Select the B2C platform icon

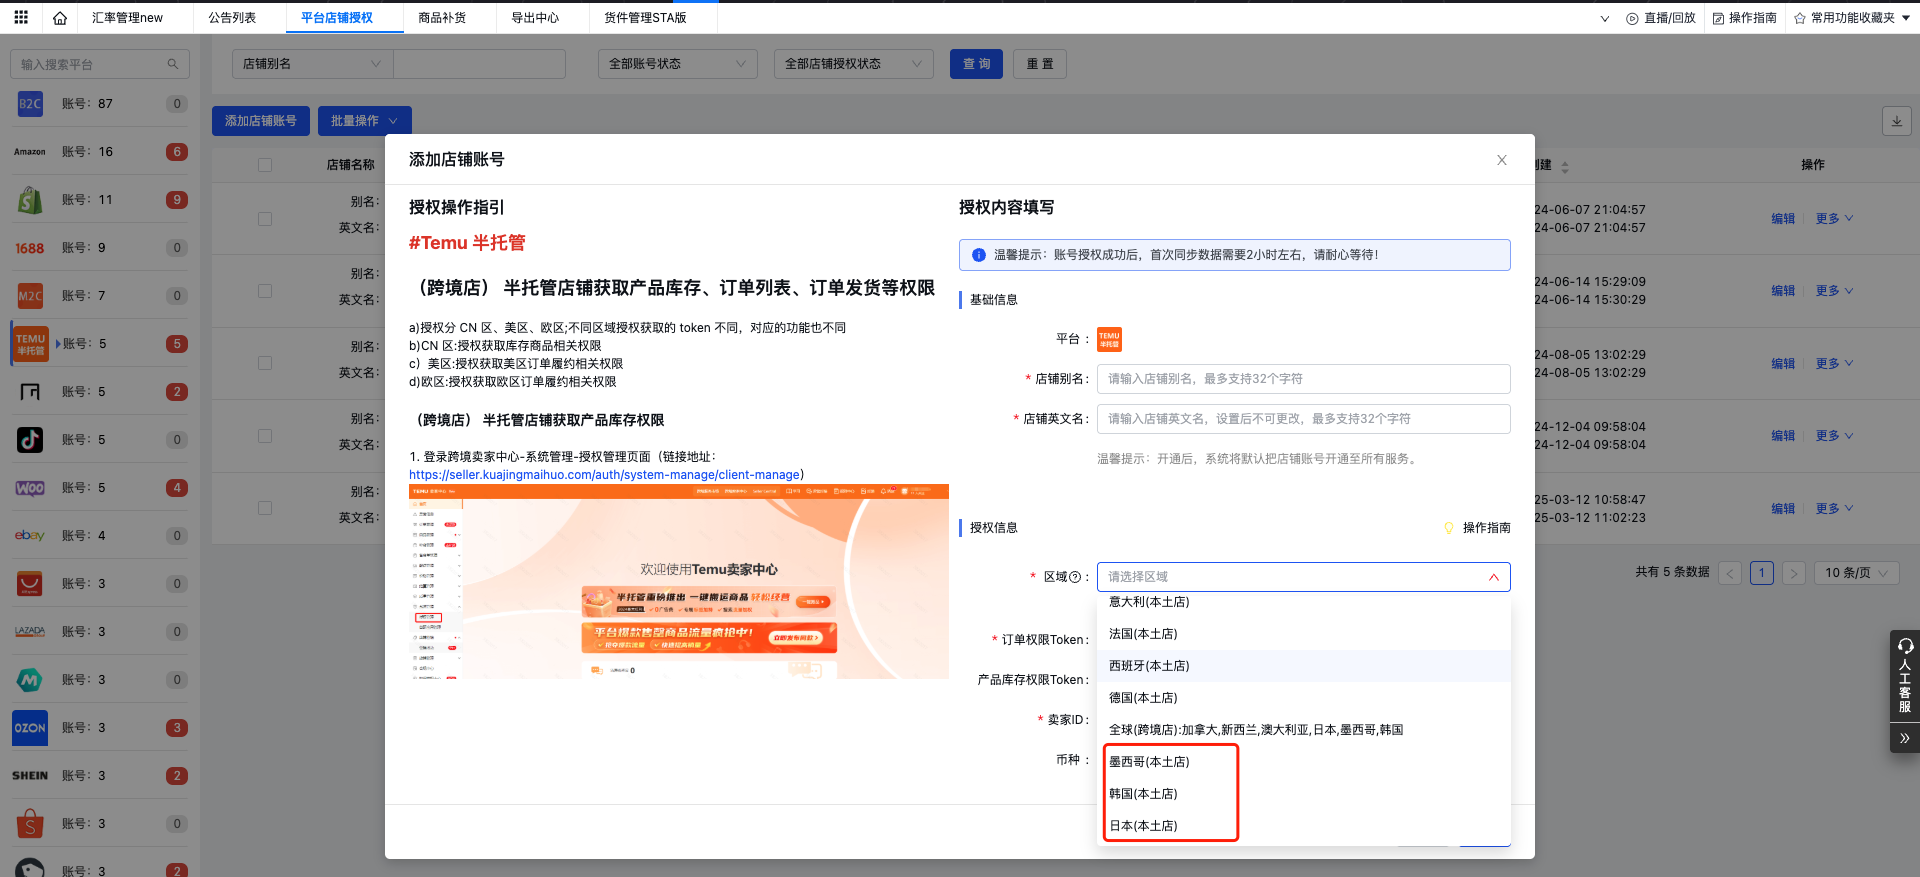tap(30, 103)
